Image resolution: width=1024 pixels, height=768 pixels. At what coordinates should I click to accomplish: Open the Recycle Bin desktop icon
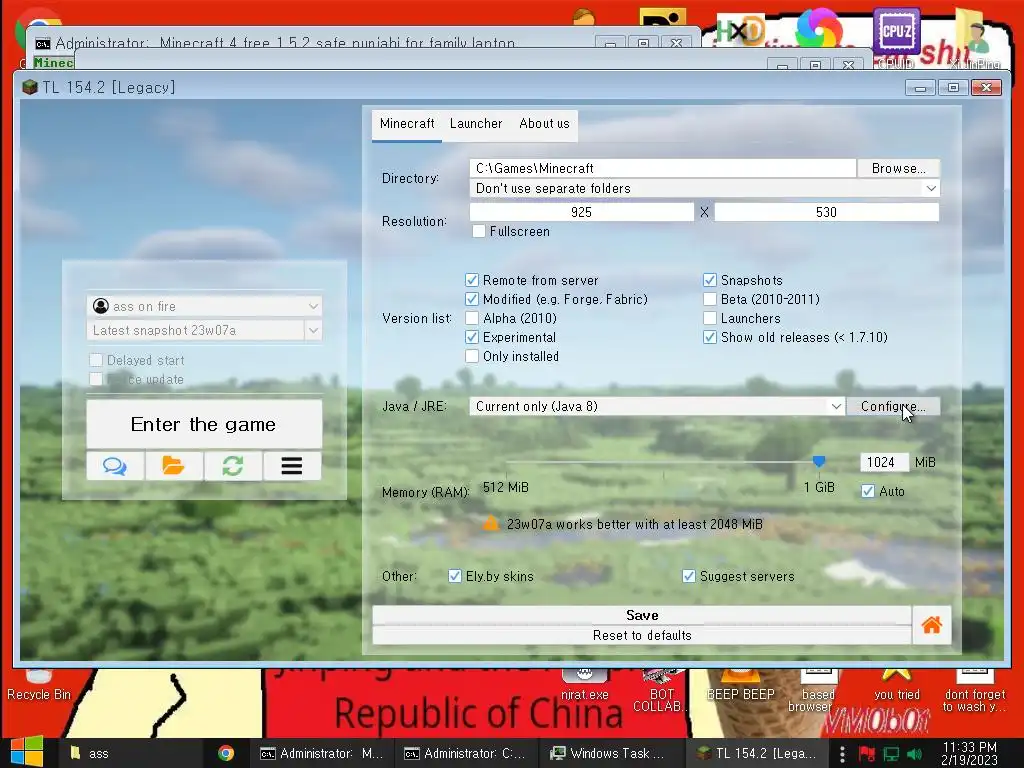(39, 686)
